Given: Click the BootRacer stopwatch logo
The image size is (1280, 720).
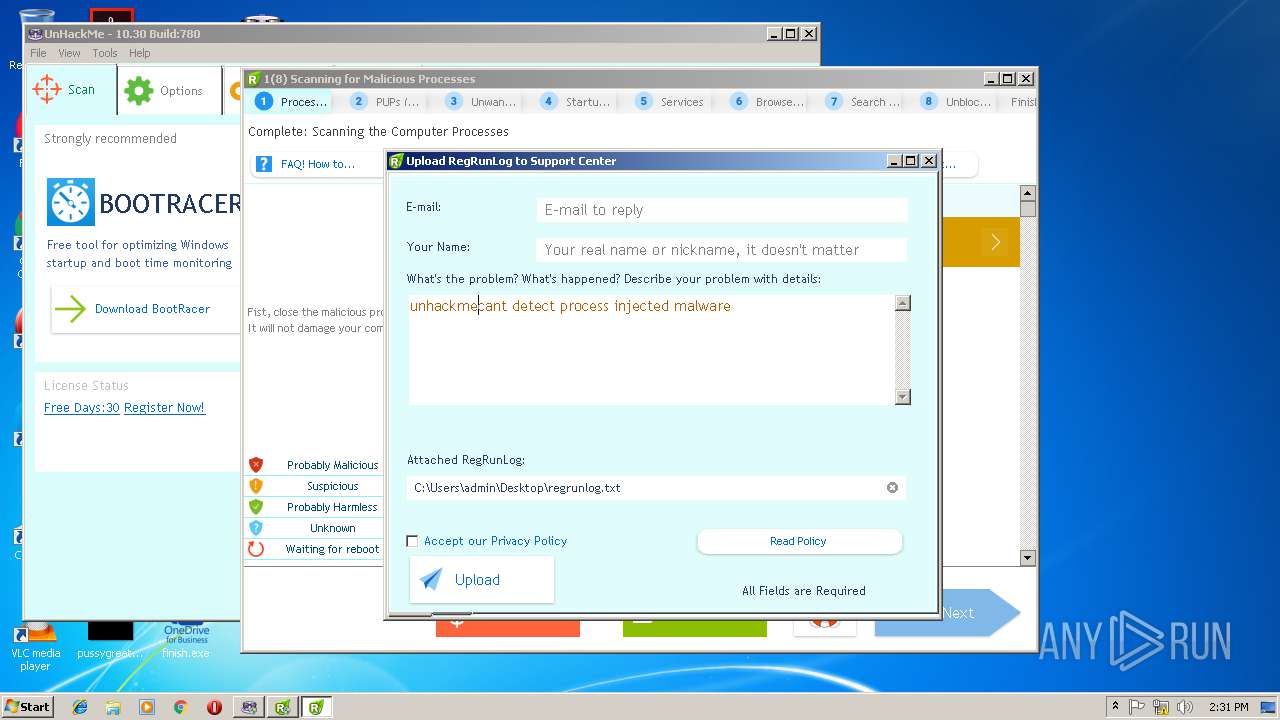Looking at the screenshot, I should pos(71,203).
